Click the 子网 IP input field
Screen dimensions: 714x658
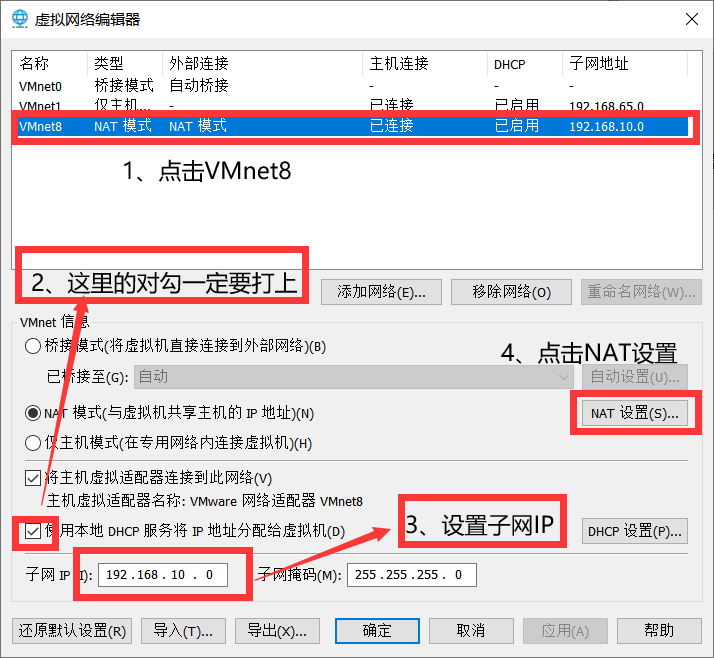coord(163,575)
